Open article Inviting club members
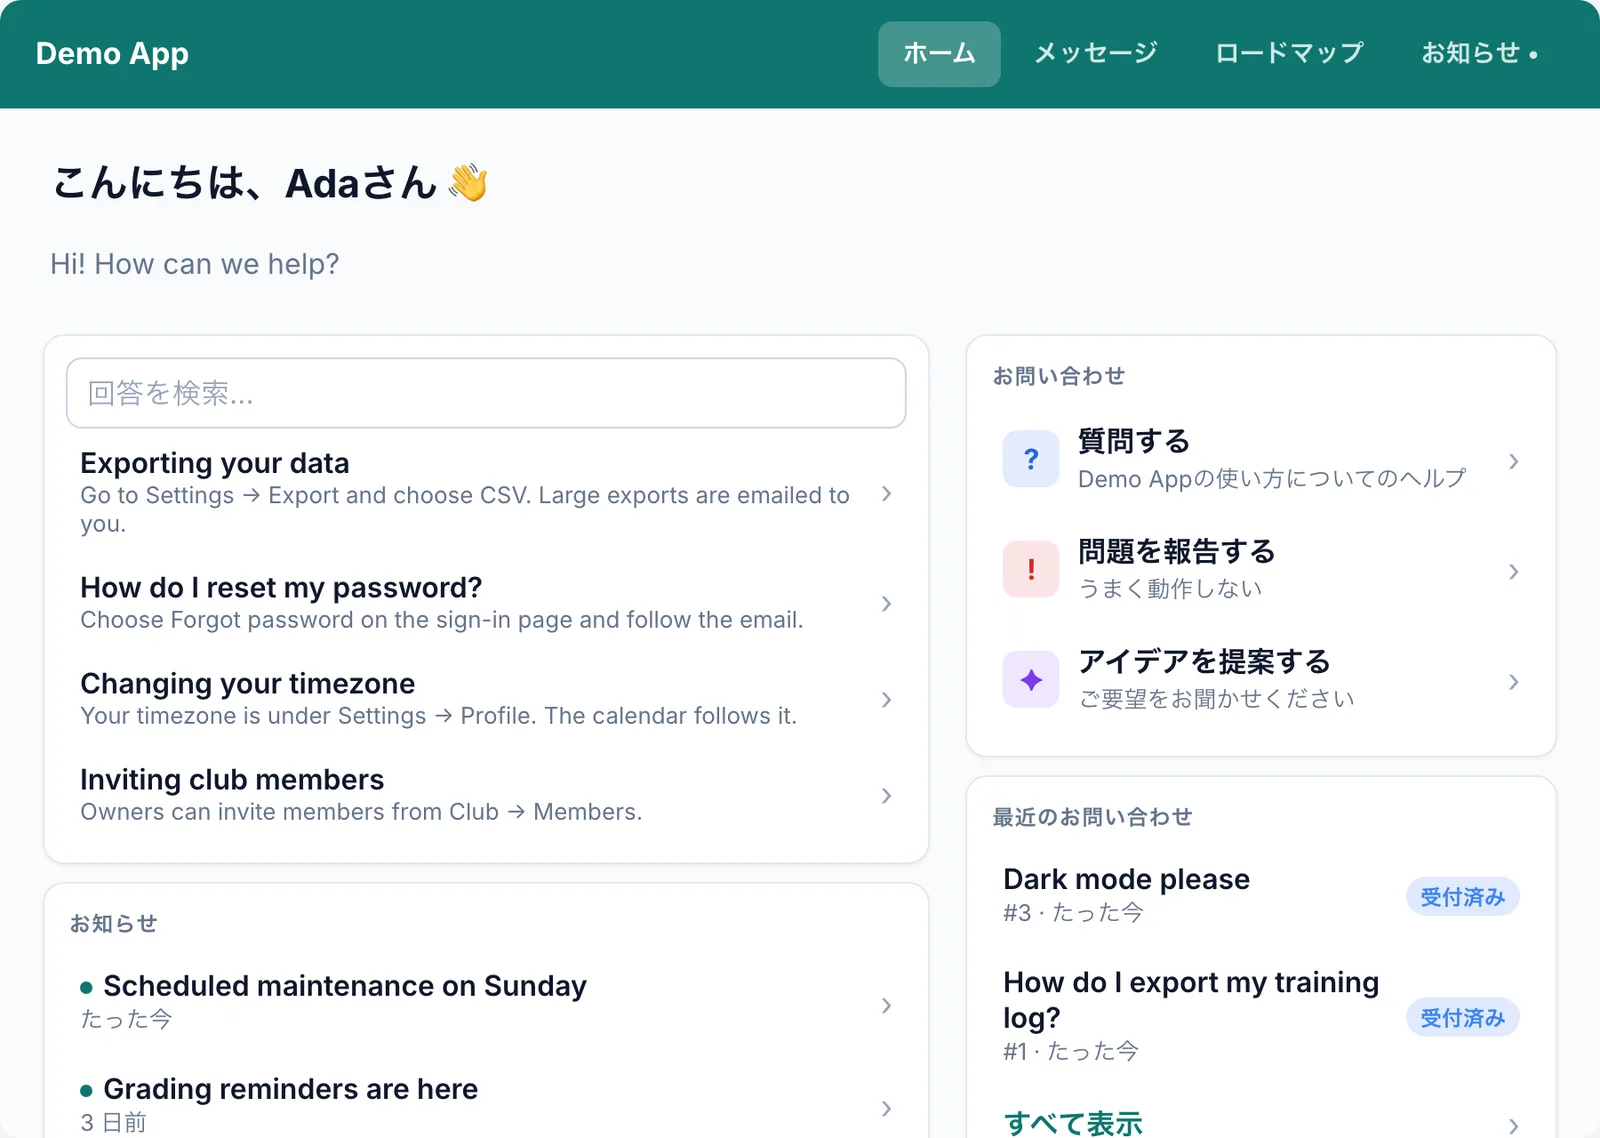Viewport: 1600px width, 1138px height. [x=486, y=796]
